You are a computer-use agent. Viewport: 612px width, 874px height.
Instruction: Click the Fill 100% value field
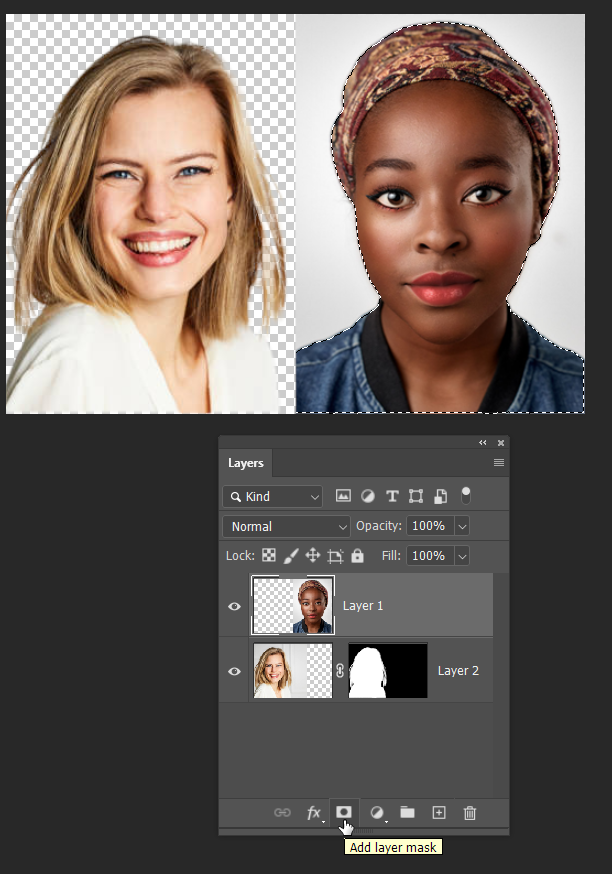coord(430,556)
